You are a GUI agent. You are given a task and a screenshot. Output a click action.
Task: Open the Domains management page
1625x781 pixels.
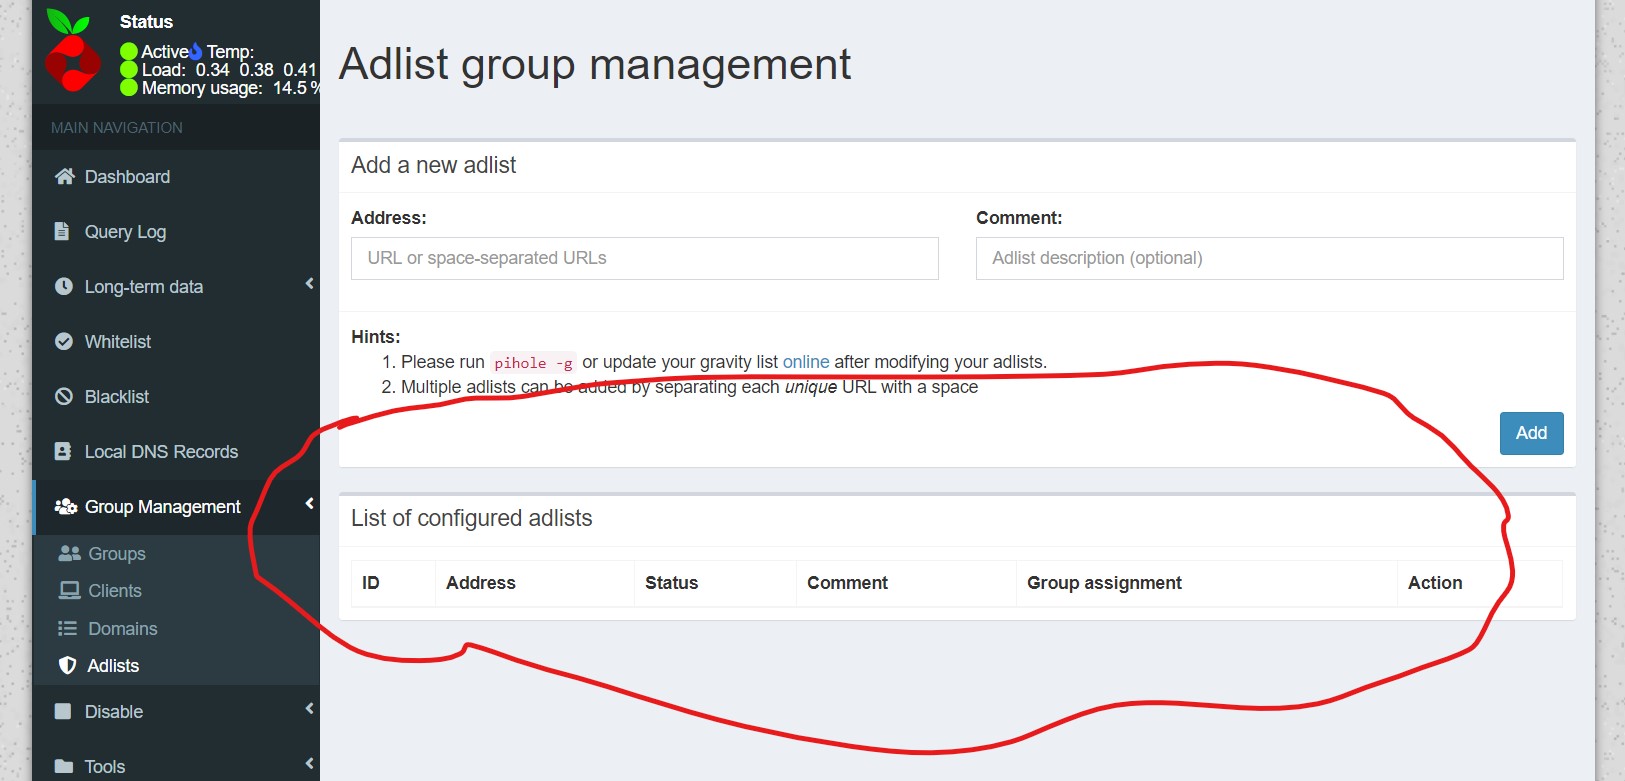[122, 629]
